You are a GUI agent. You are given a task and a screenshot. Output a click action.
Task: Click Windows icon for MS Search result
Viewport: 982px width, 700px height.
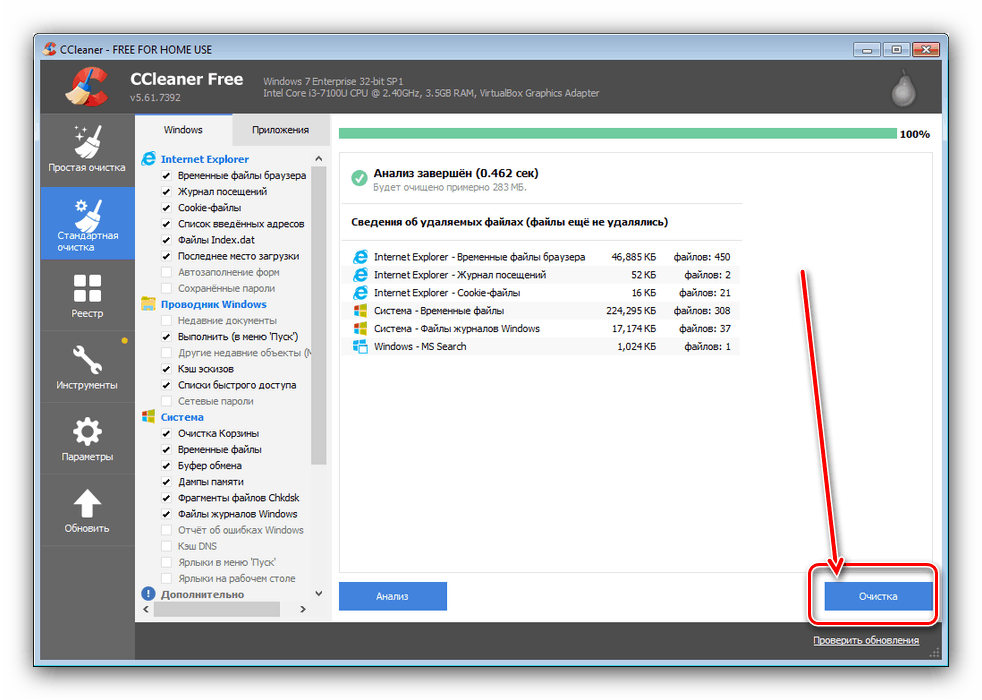[x=360, y=346]
